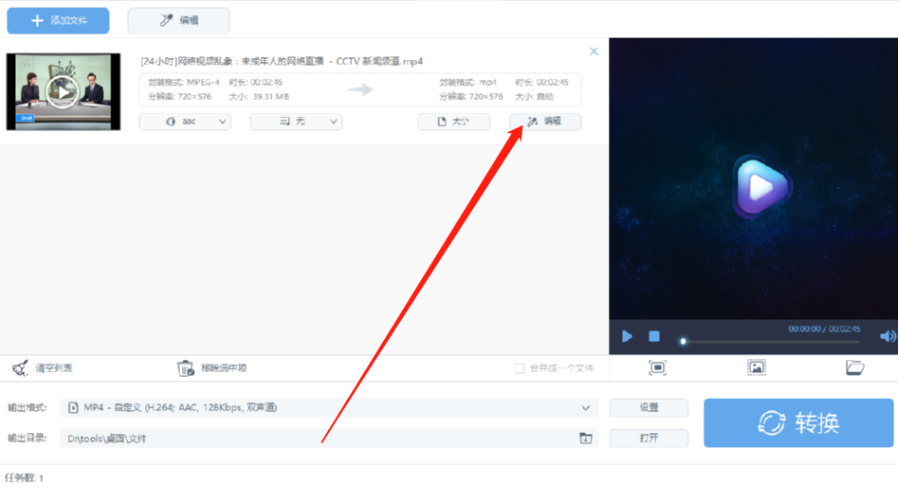The height and width of the screenshot is (496, 900).
Task: Remove the file with the X icon
Action: point(593,52)
